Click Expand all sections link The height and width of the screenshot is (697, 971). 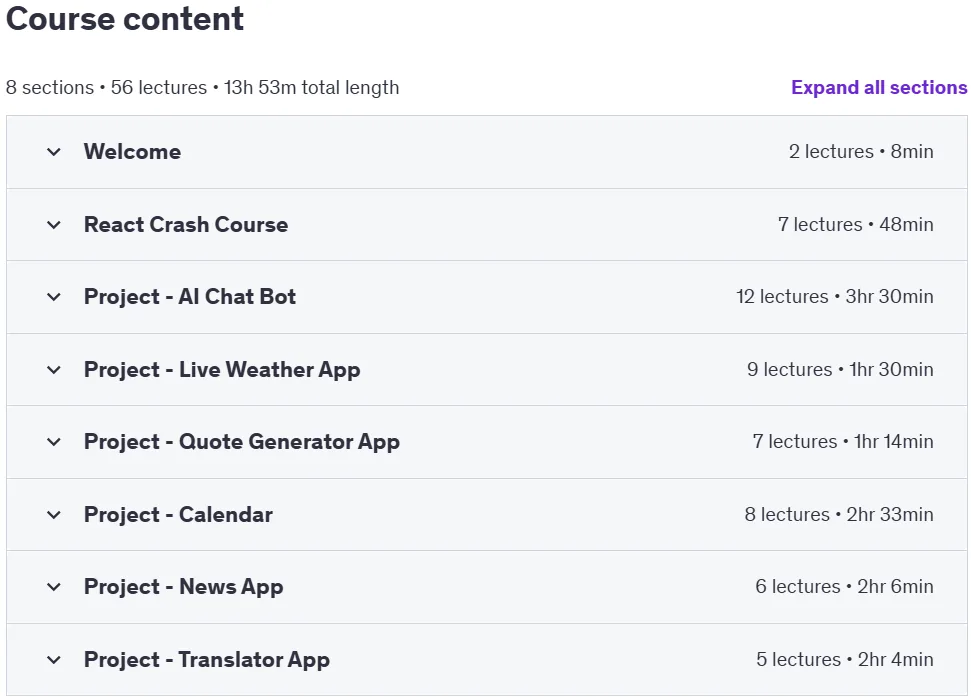[x=879, y=87]
